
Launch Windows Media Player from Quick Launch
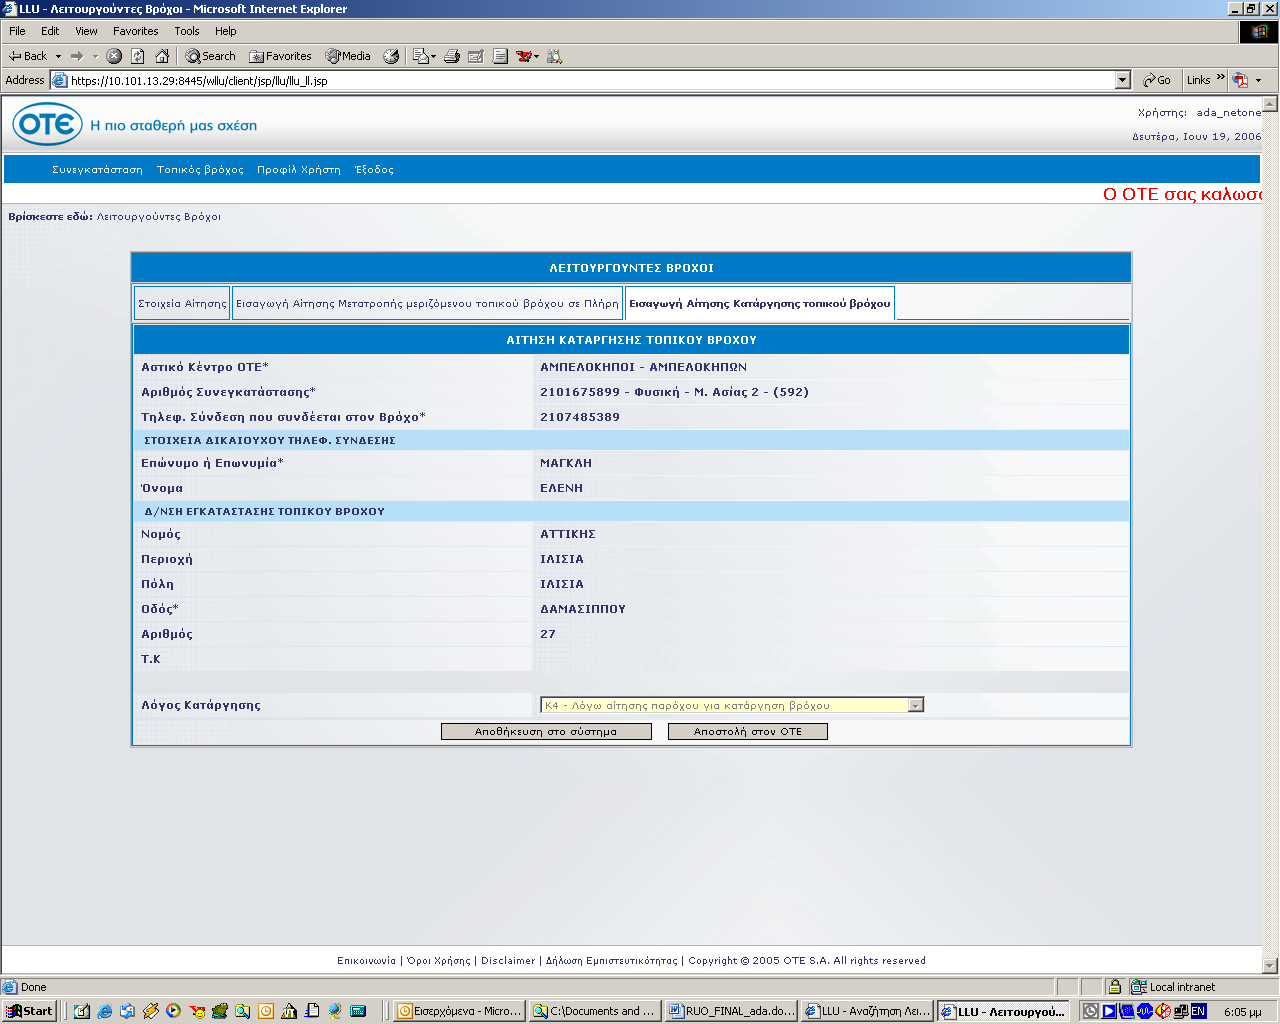(x=173, y=1011)
